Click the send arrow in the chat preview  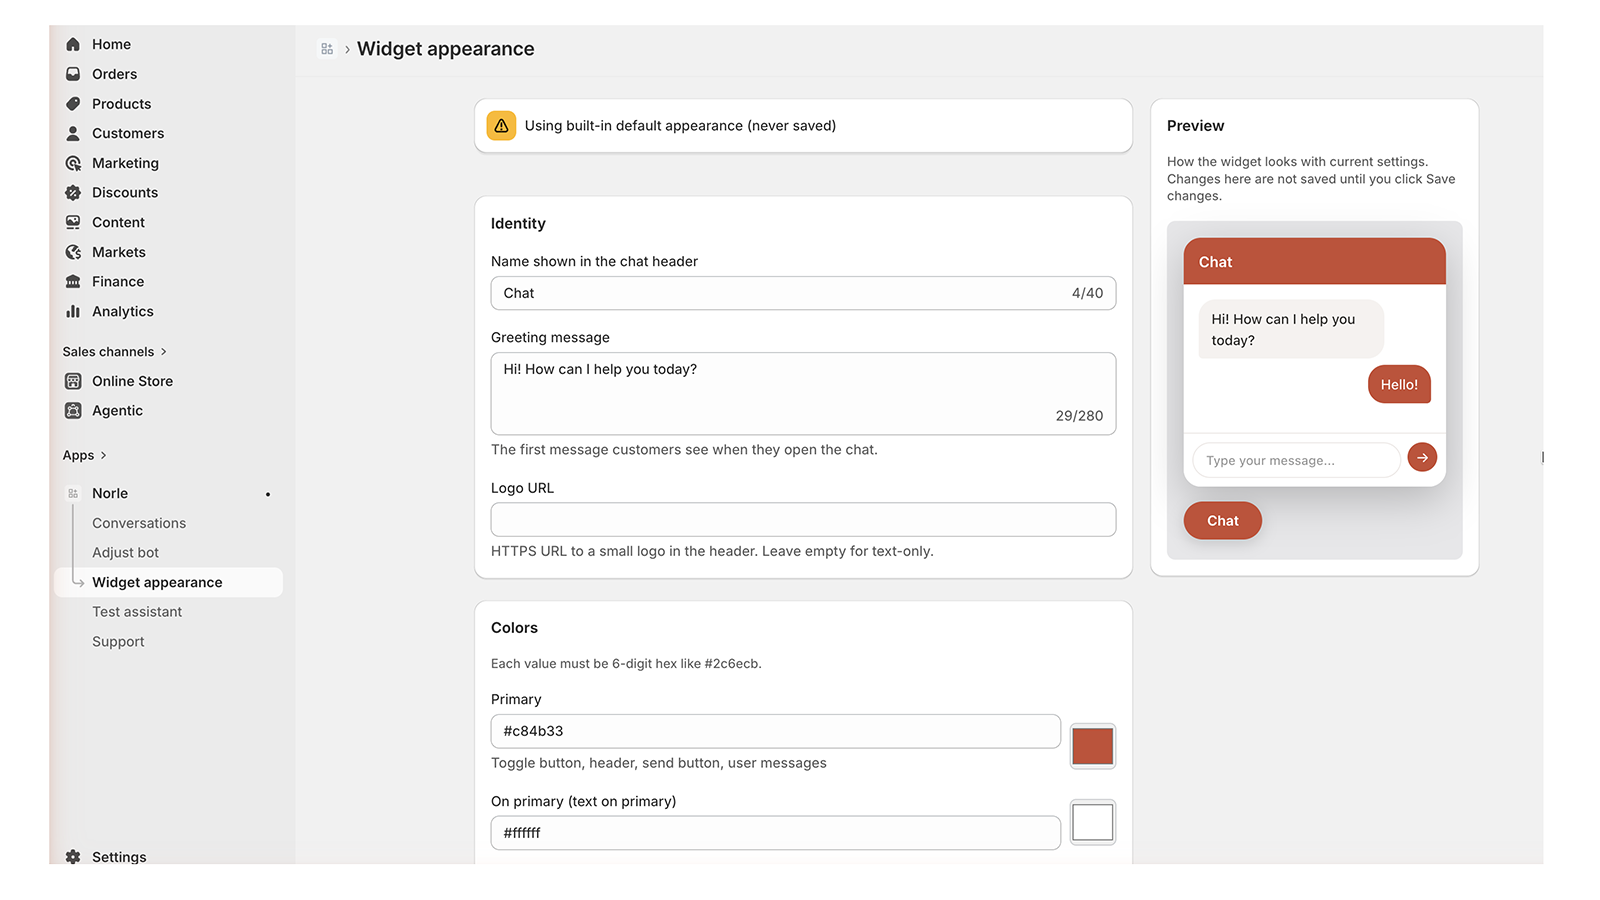coord(1422,457)
